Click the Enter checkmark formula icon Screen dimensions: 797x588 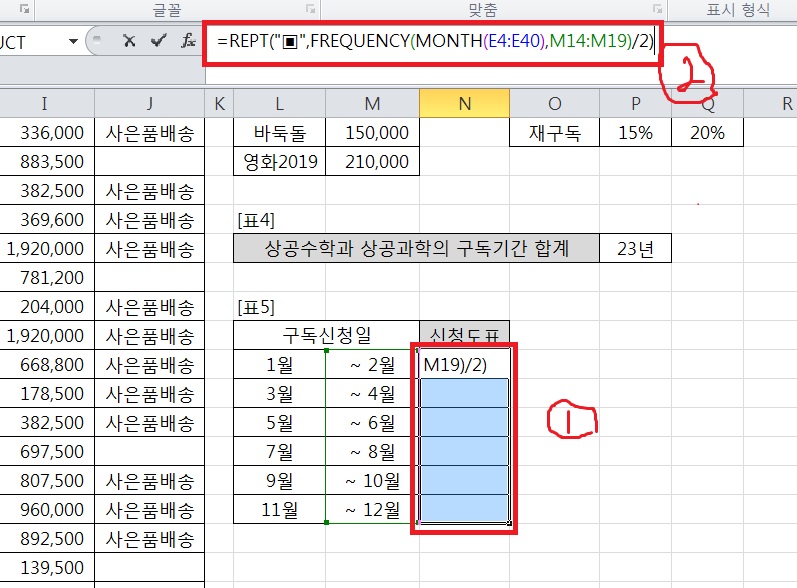(x=157, y=41)
